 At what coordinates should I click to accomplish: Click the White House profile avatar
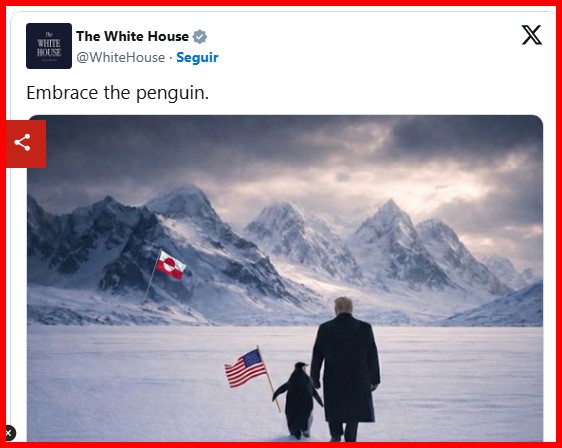pyautogui.click(x=49, y=46)
